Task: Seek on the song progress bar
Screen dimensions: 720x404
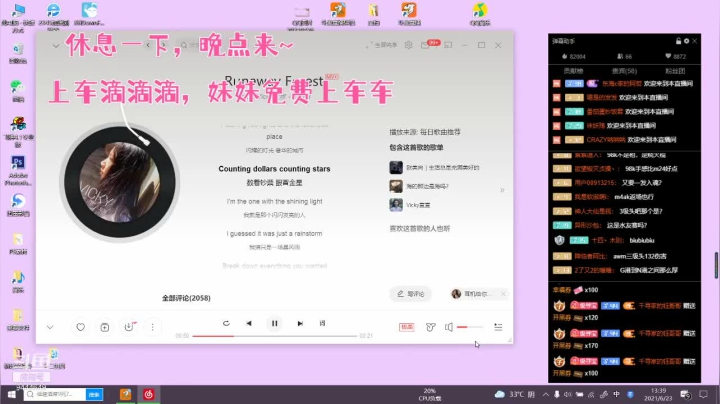Action: coord(275,336)
